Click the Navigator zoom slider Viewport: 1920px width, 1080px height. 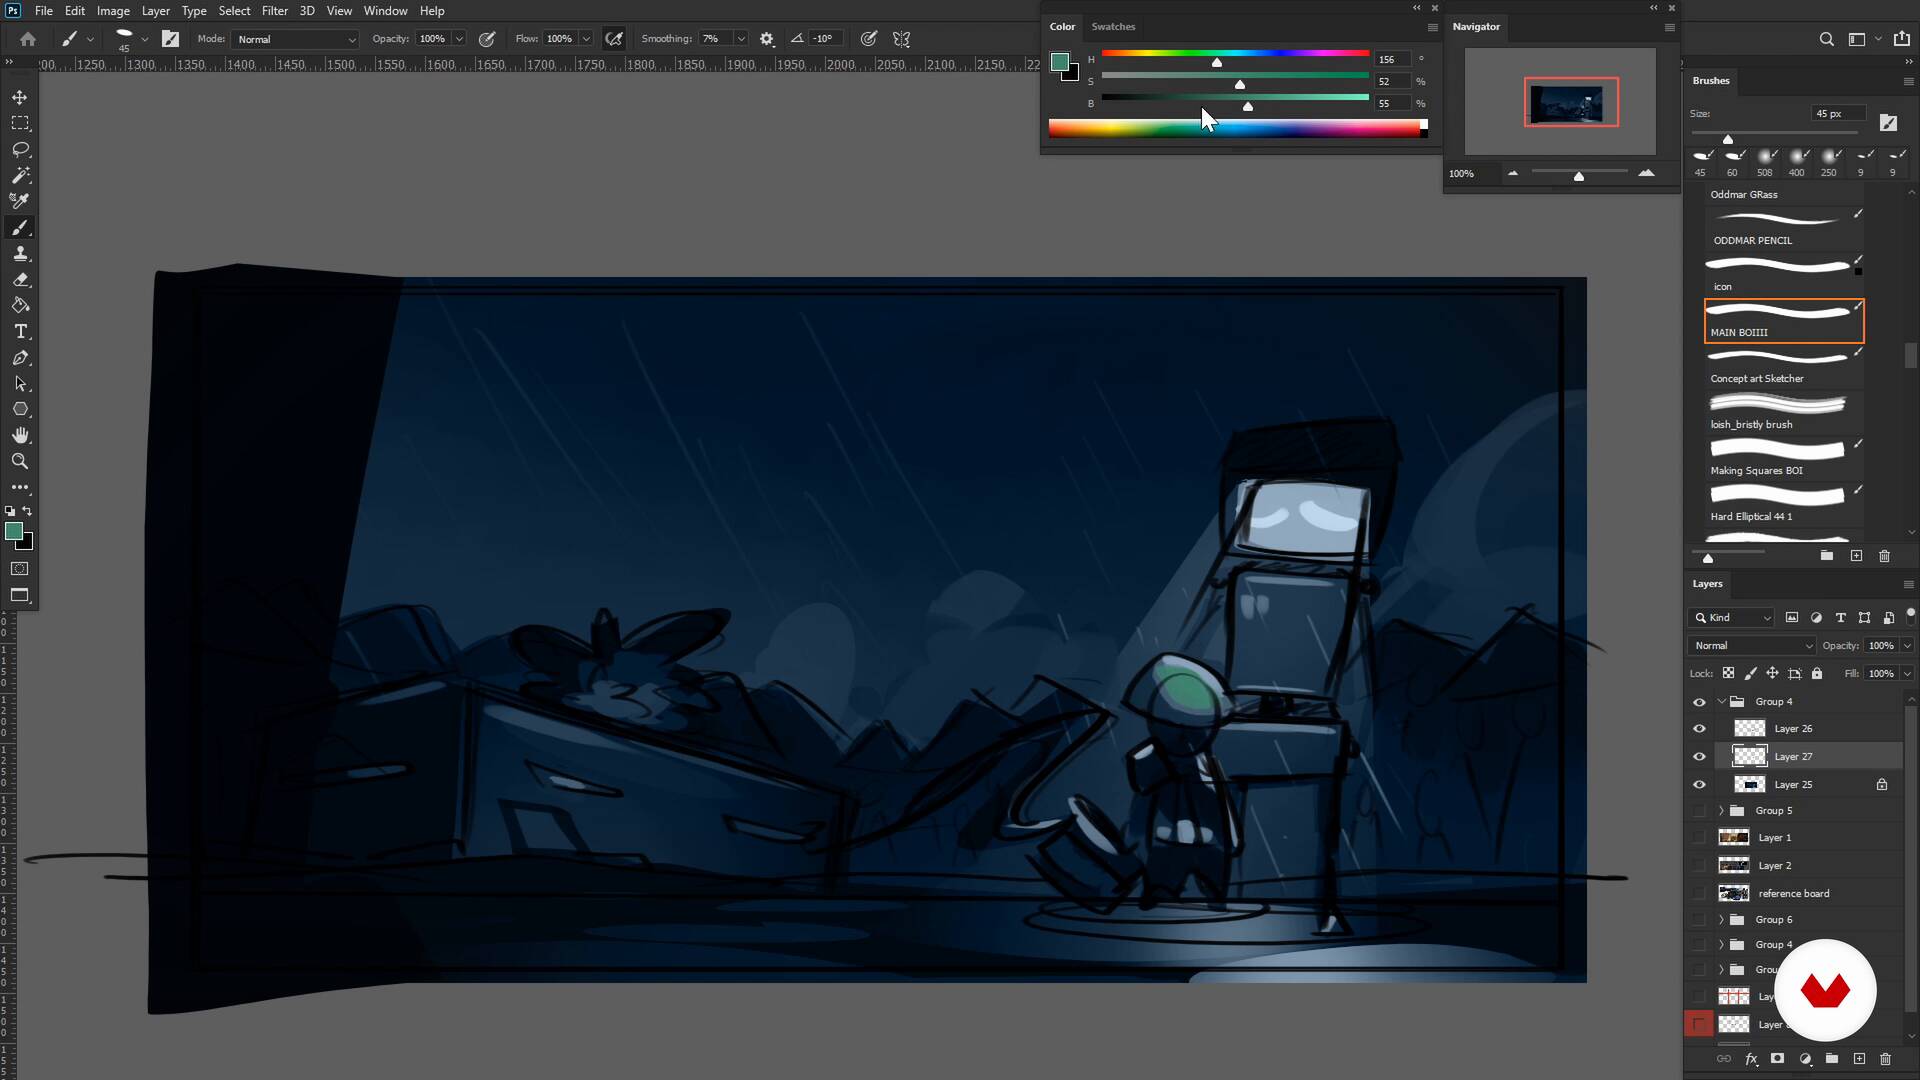[x=1579, y=173]
